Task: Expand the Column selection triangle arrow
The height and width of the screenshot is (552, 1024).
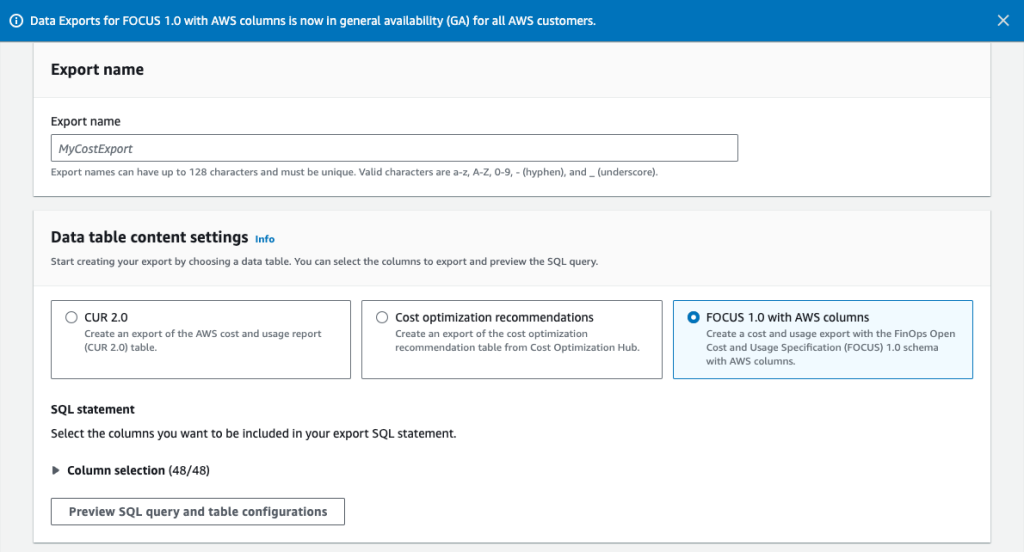Action: 56,470
